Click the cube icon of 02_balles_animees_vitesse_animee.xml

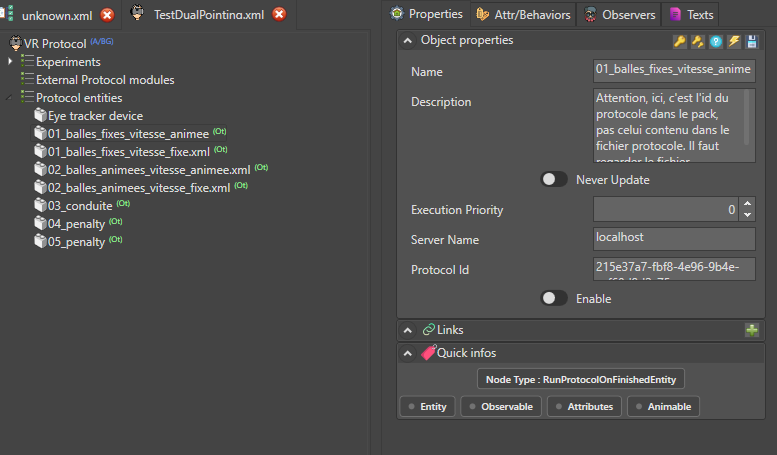40,170
